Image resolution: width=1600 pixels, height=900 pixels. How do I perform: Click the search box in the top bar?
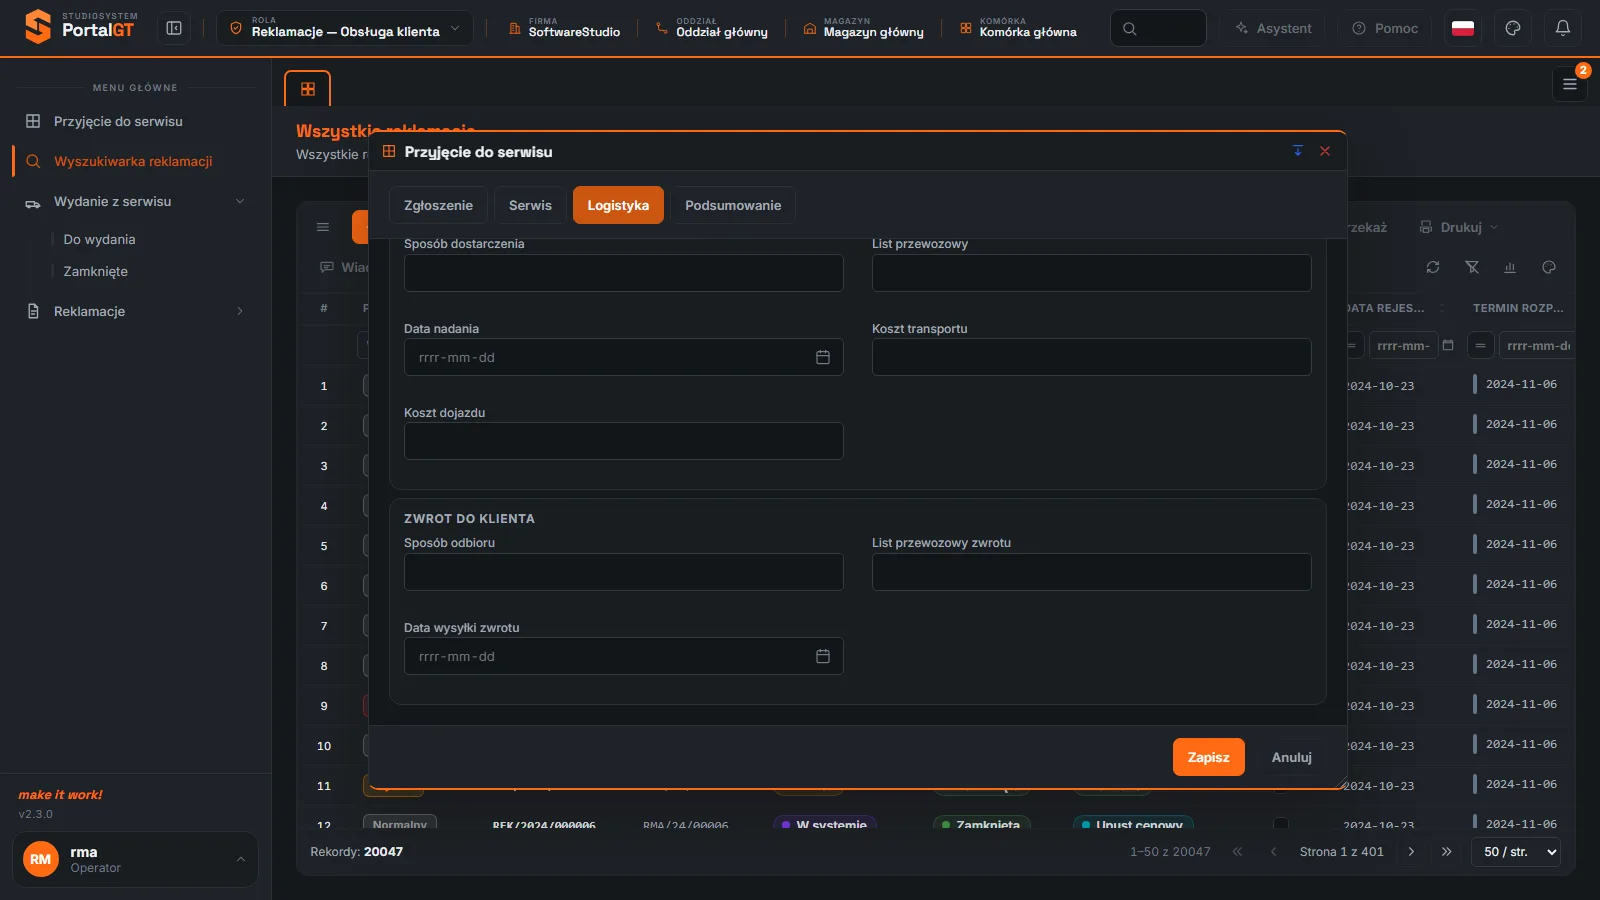pos(1158,28)
